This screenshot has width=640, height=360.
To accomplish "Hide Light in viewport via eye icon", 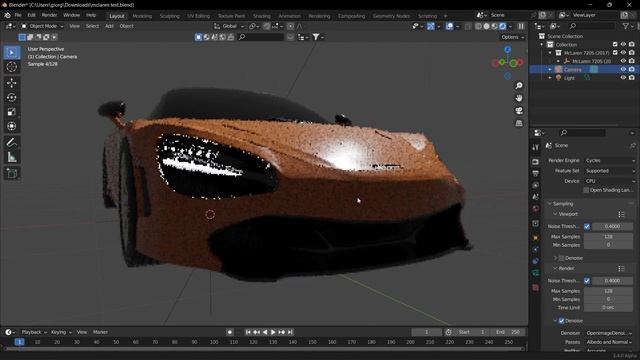I will tap(623, 78).
